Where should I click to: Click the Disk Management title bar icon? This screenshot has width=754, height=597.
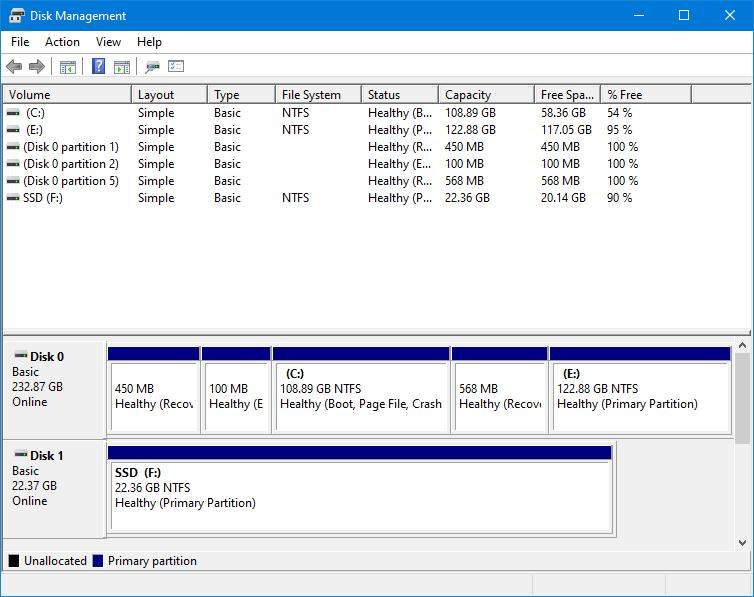[16, 15]
